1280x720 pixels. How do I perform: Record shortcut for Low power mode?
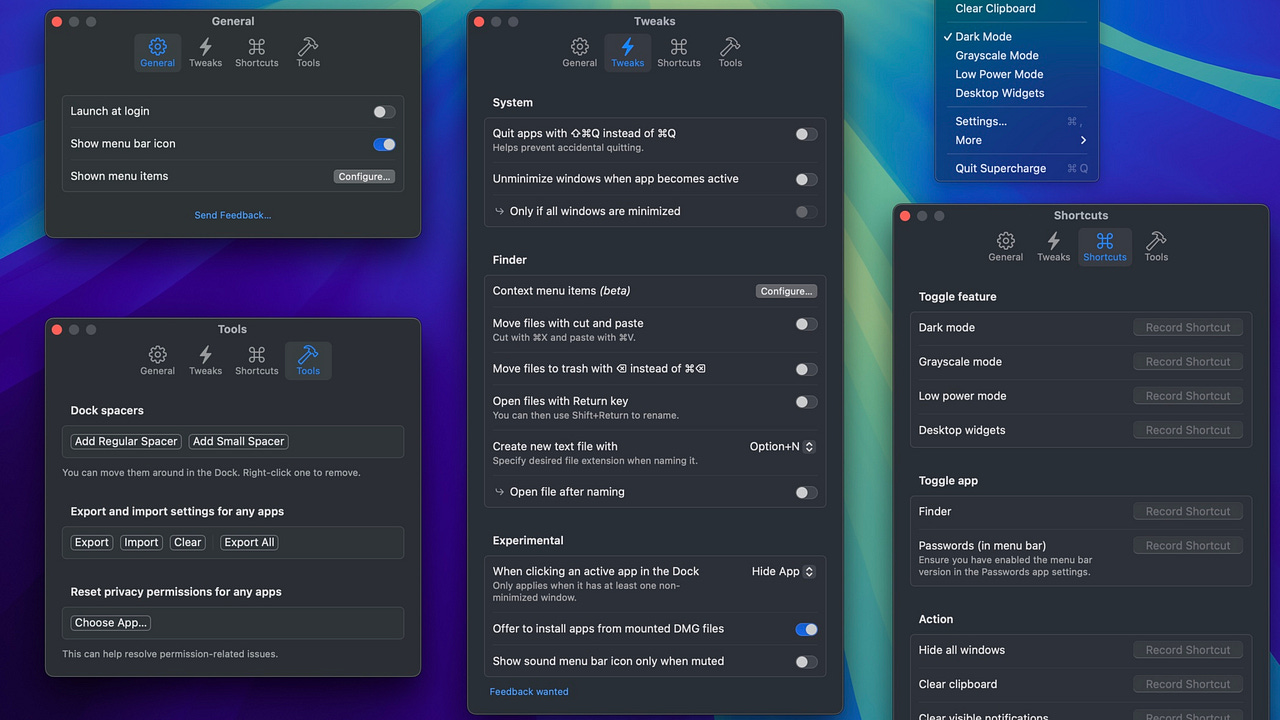click(1188, 396)
